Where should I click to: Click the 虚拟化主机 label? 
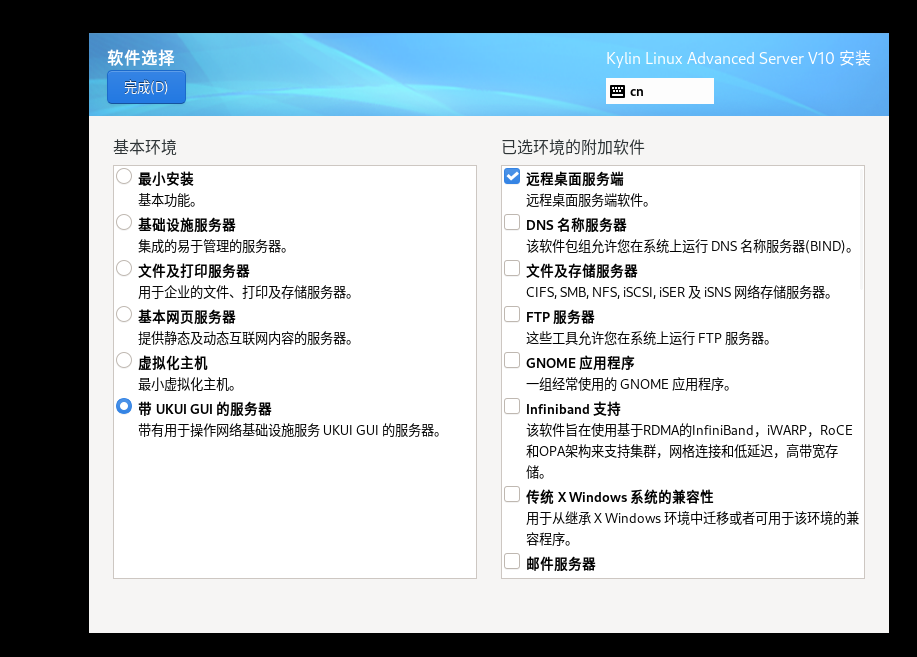pos(173,363)
